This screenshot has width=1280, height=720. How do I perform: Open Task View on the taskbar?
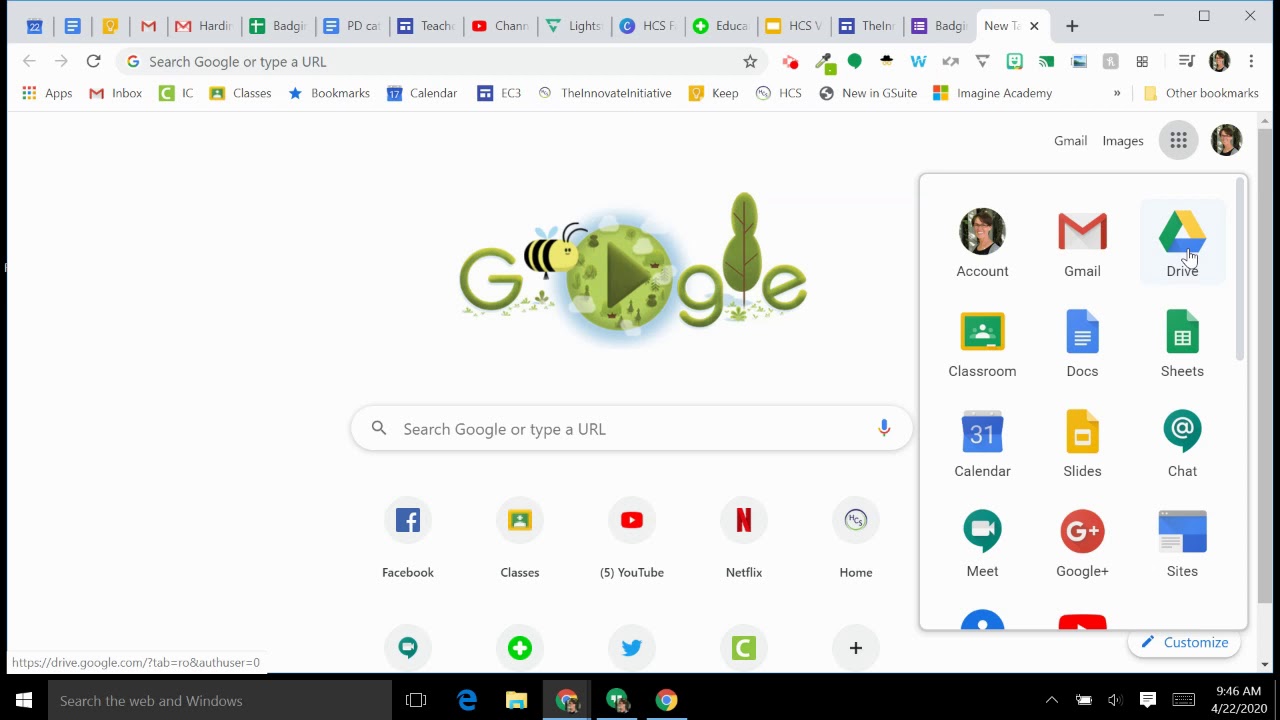point(416,700)
